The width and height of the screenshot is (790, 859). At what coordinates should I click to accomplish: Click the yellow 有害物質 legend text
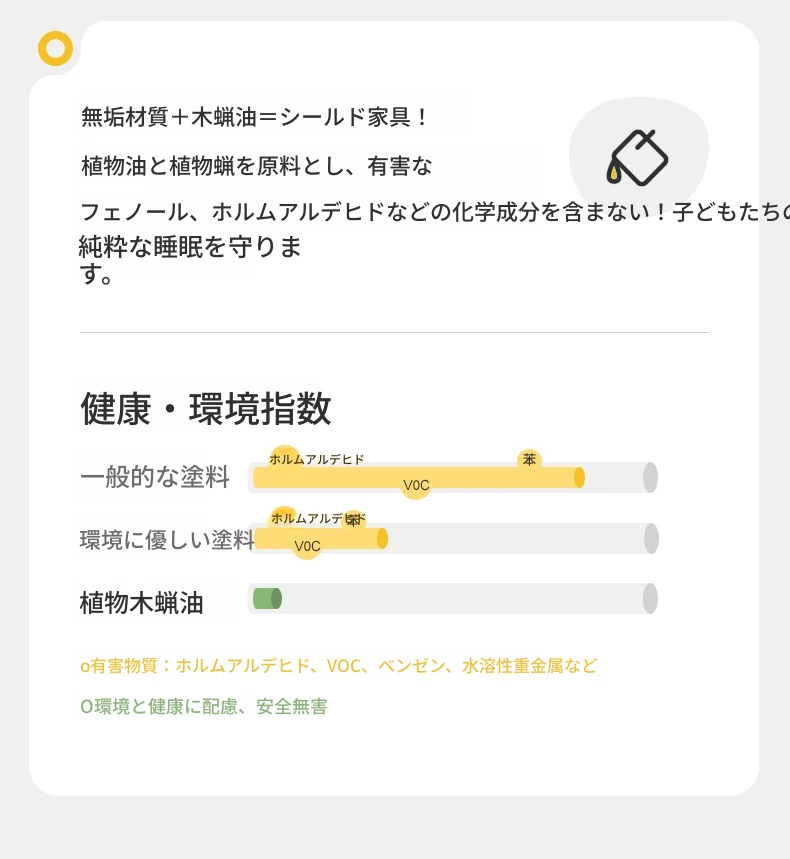(339, 666)
